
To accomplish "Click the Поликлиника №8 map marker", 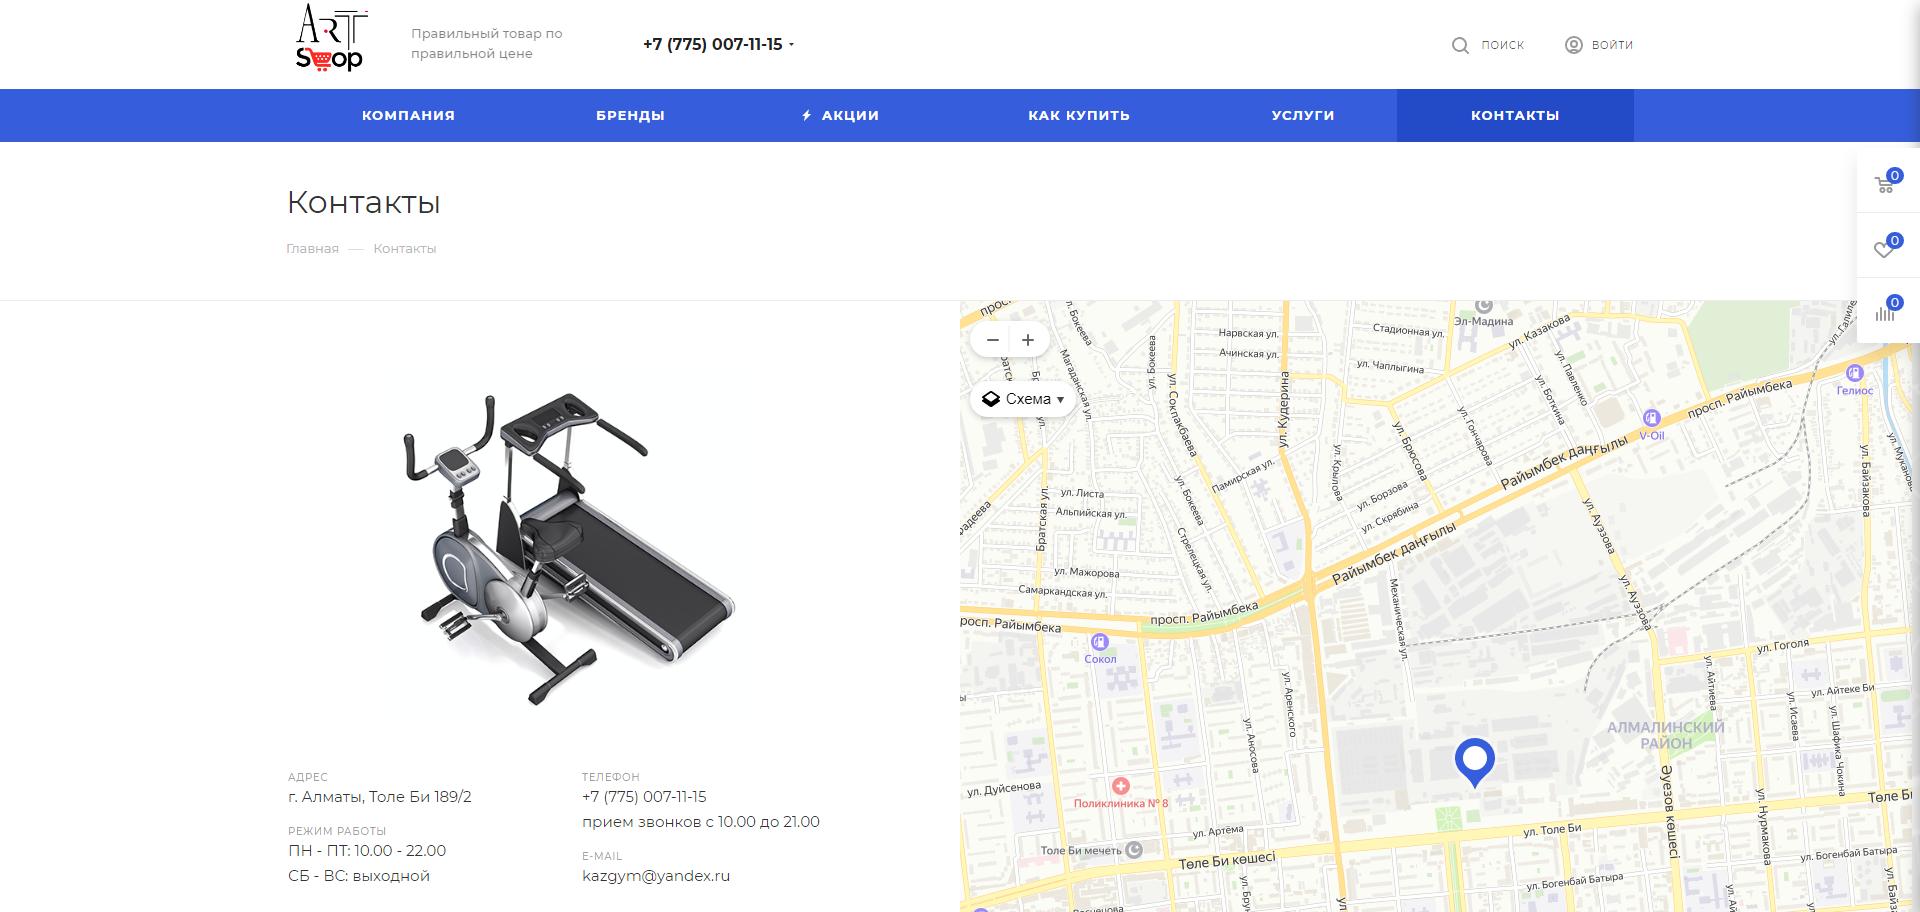I will [1121, 786].
